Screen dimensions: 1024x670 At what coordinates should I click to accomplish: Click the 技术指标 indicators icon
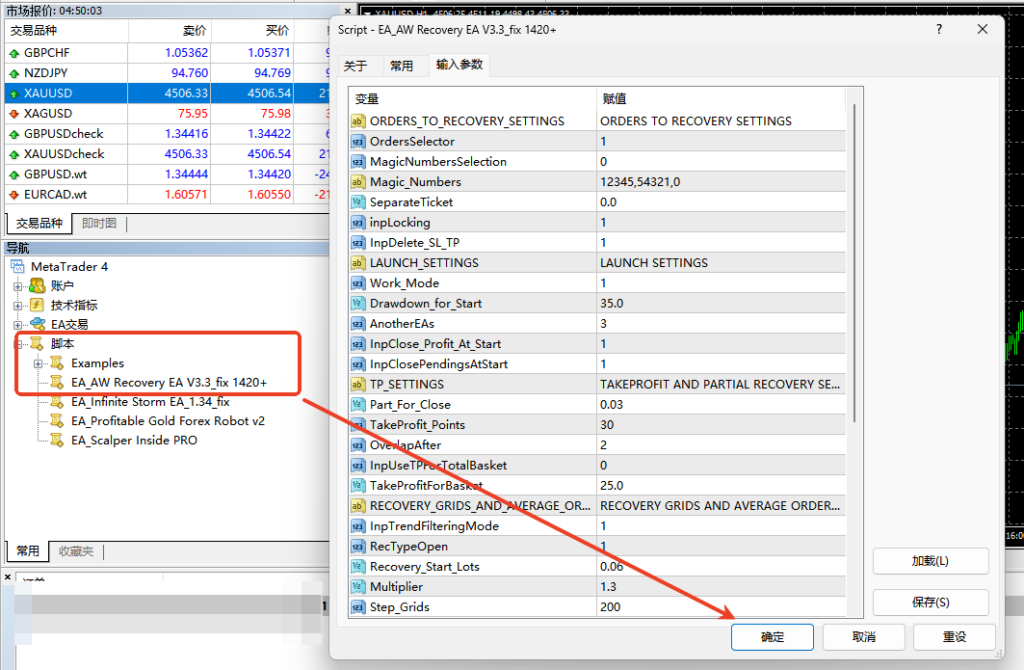(x=37, y=305)
